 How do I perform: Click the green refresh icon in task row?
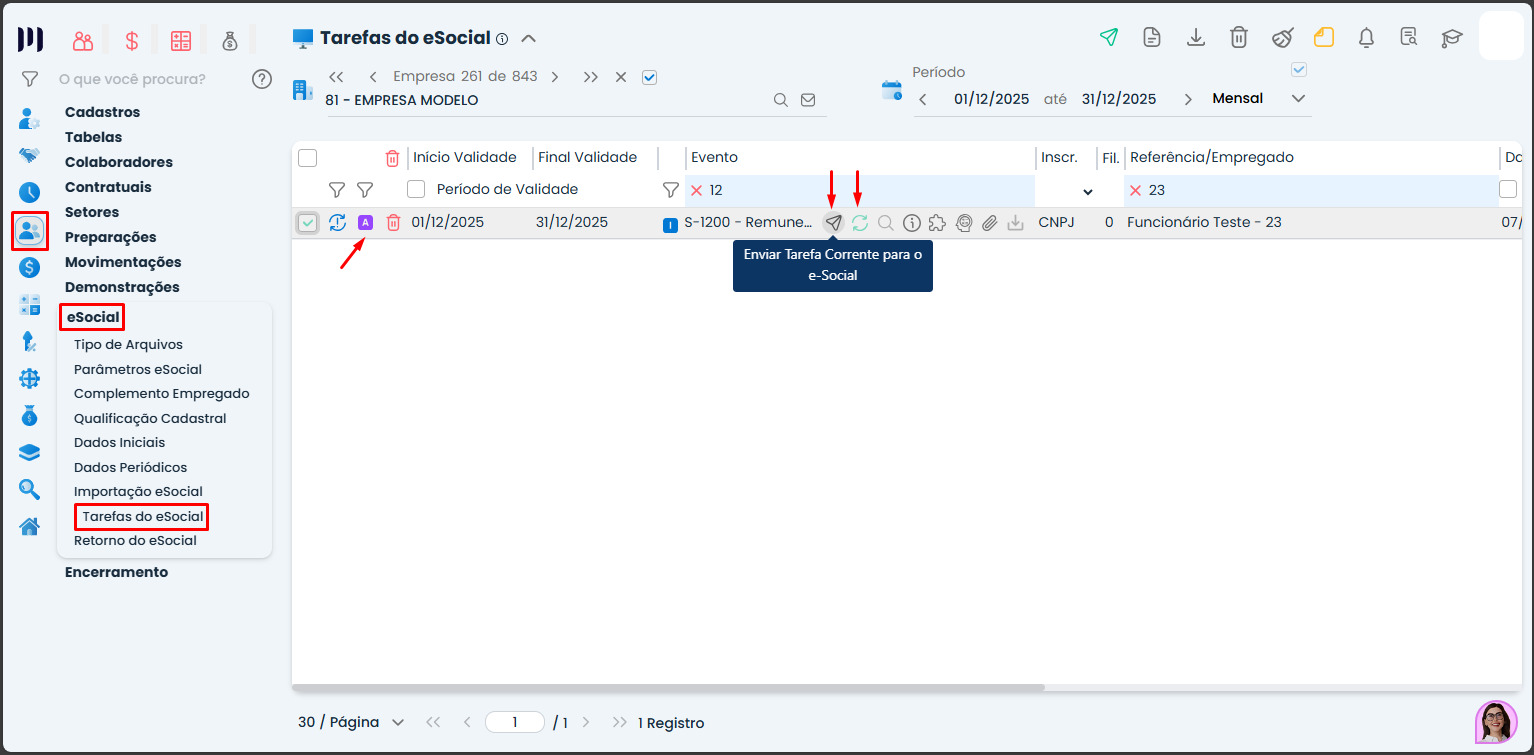point(860,223)
